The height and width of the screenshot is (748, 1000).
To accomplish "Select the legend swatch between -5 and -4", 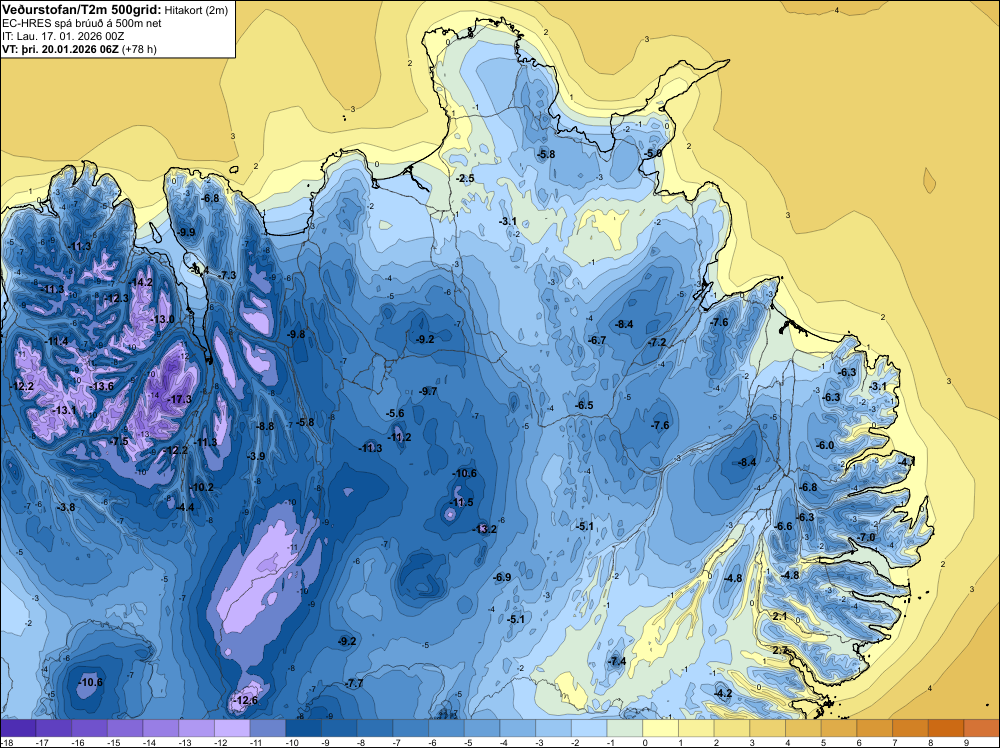I will (482, 728).
